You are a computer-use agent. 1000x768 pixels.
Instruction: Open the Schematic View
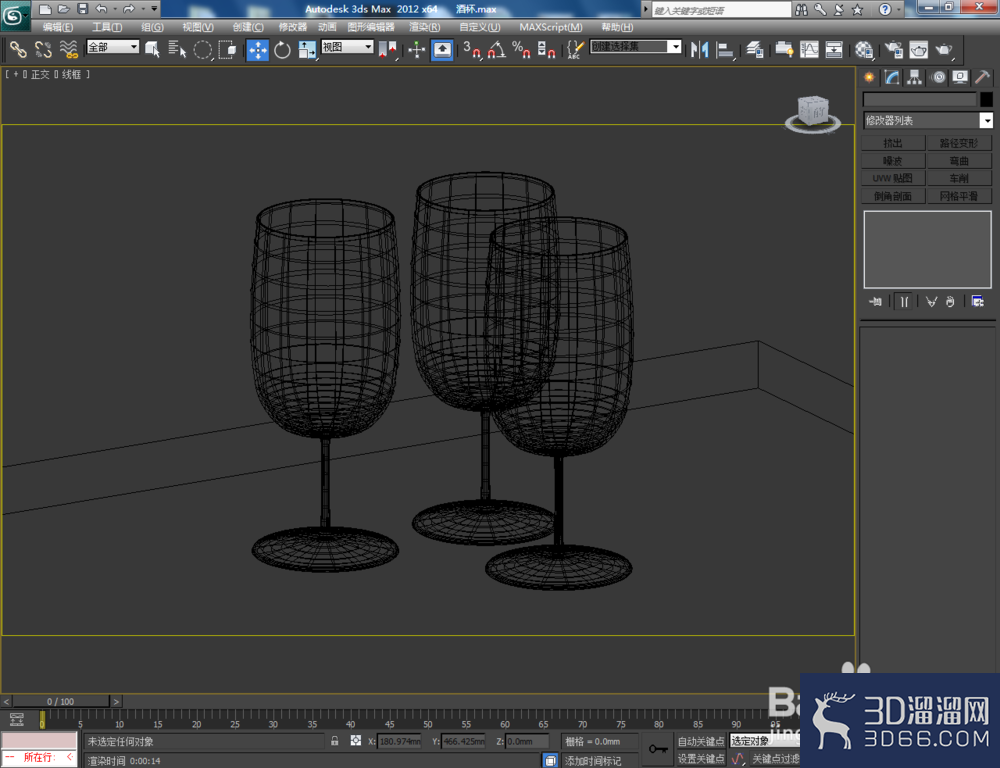click(x=834, y=50)
